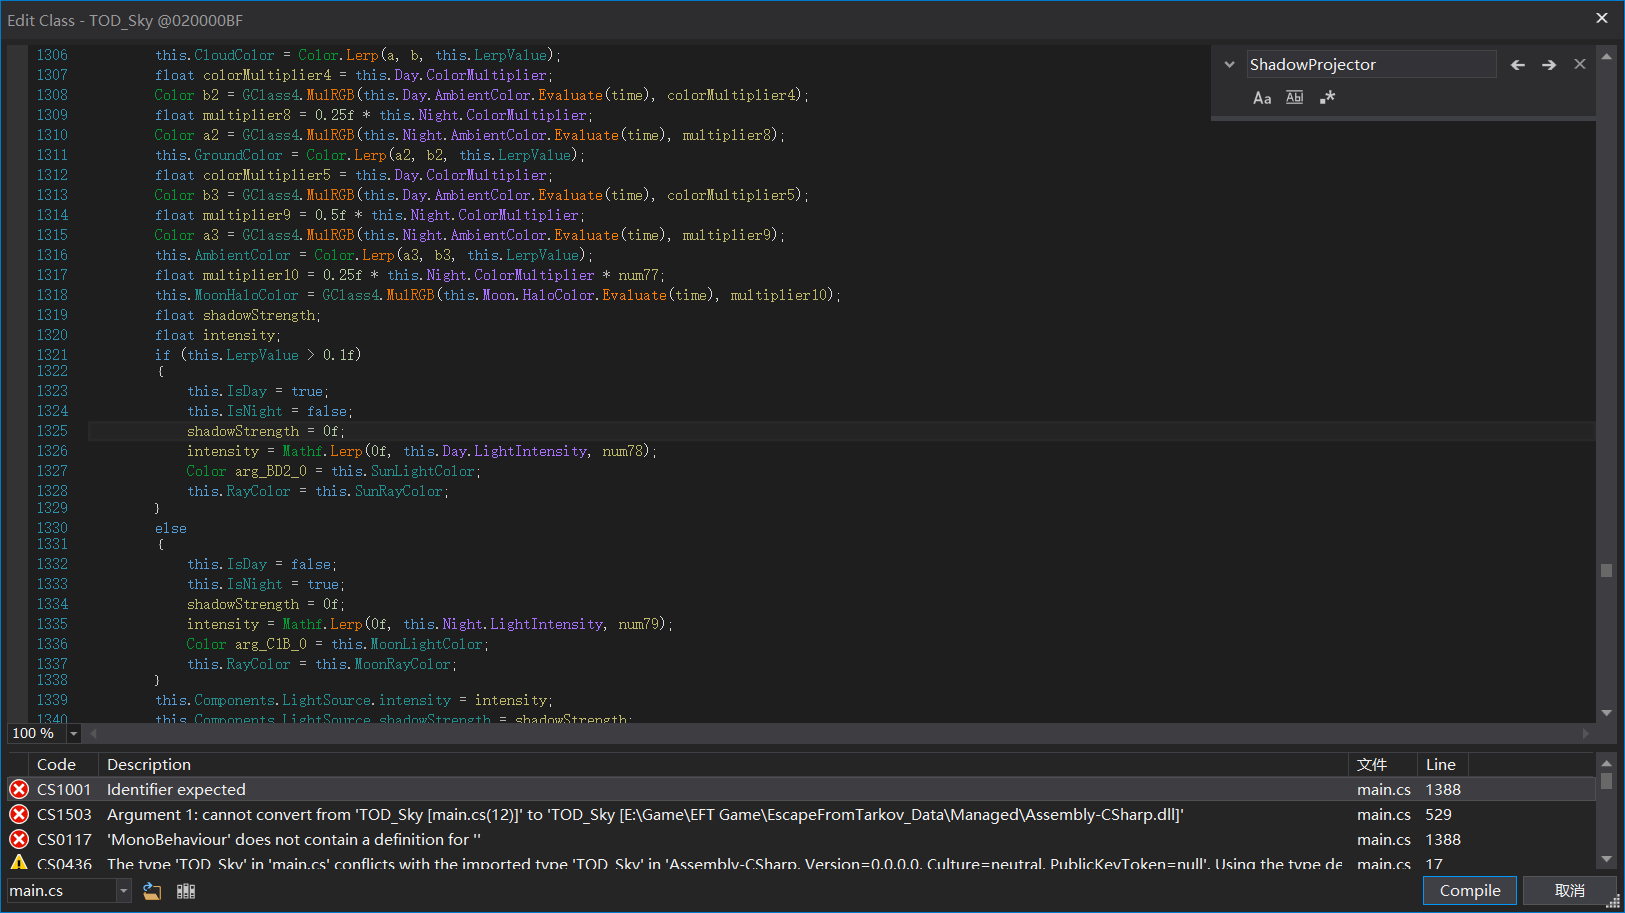The width and height of the screenshot is (1625, 913).
Task: Click the CS1001 red error icon
Action: click(19, 790)
